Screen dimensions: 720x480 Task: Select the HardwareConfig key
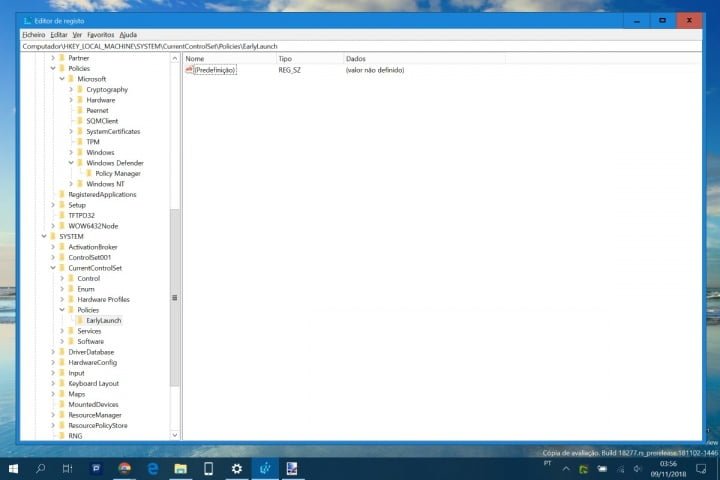click(92, 362)
